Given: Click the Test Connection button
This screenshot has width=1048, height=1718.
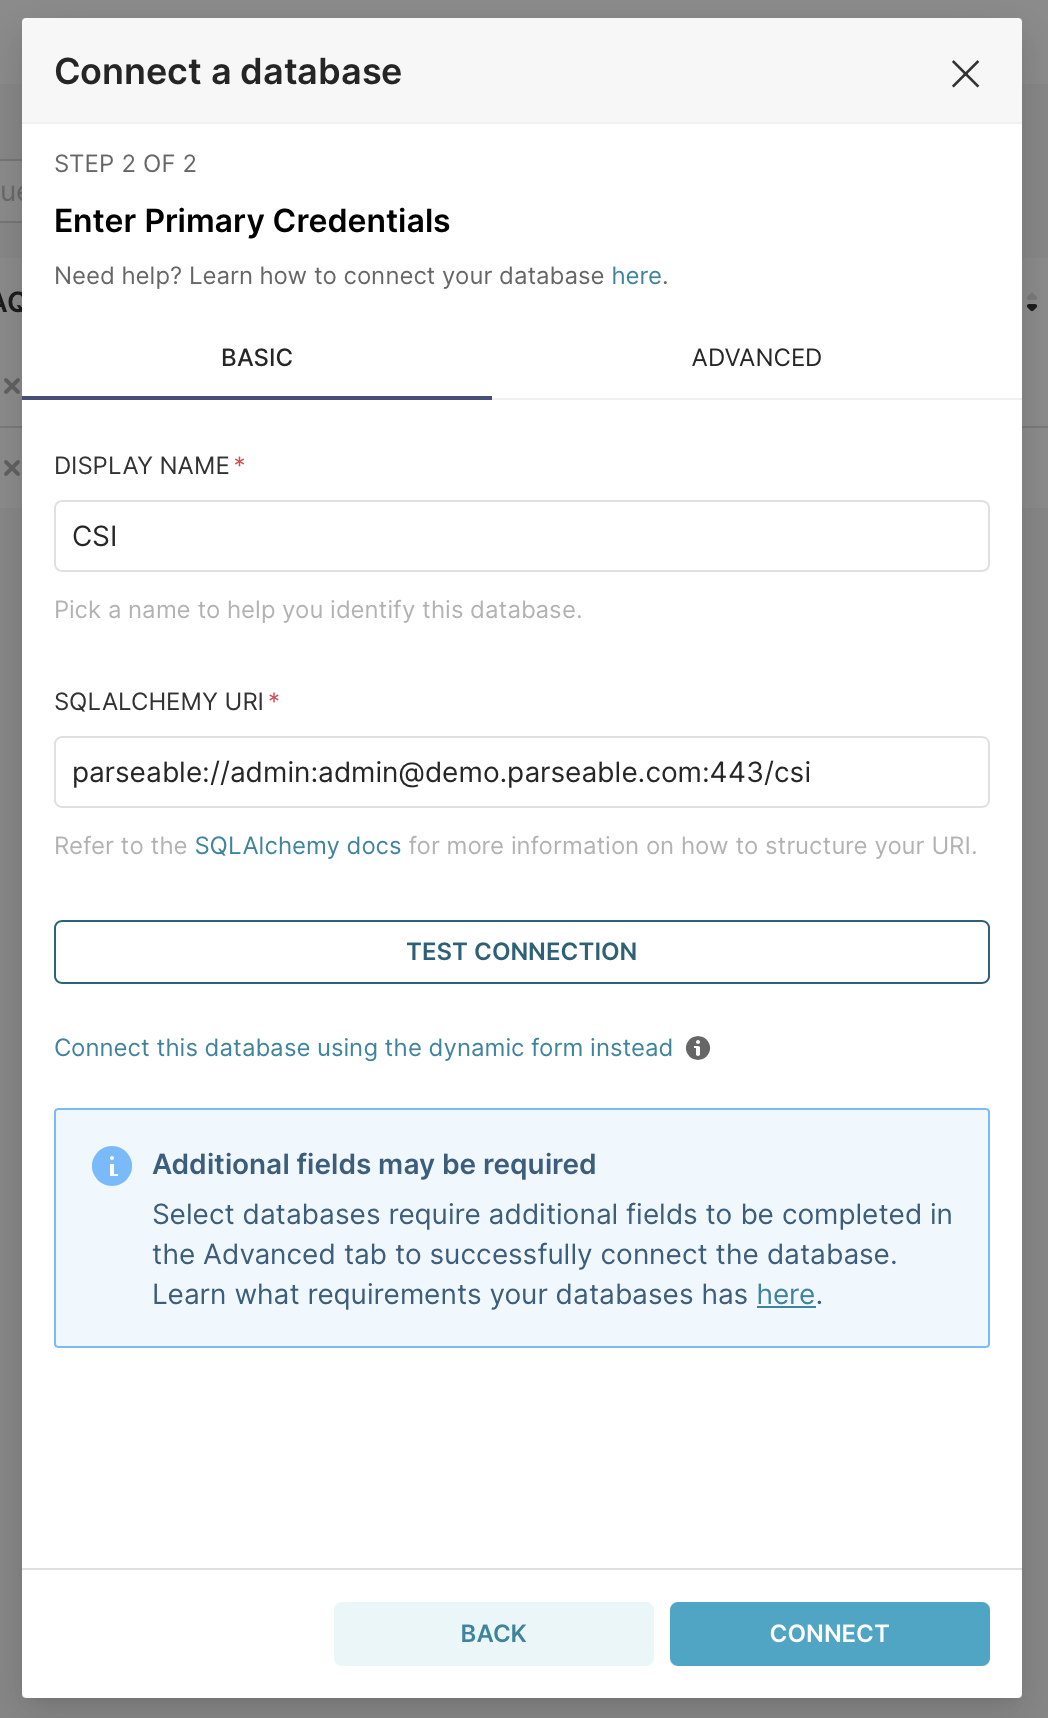Looking at the screenshot, I should 521,951.
